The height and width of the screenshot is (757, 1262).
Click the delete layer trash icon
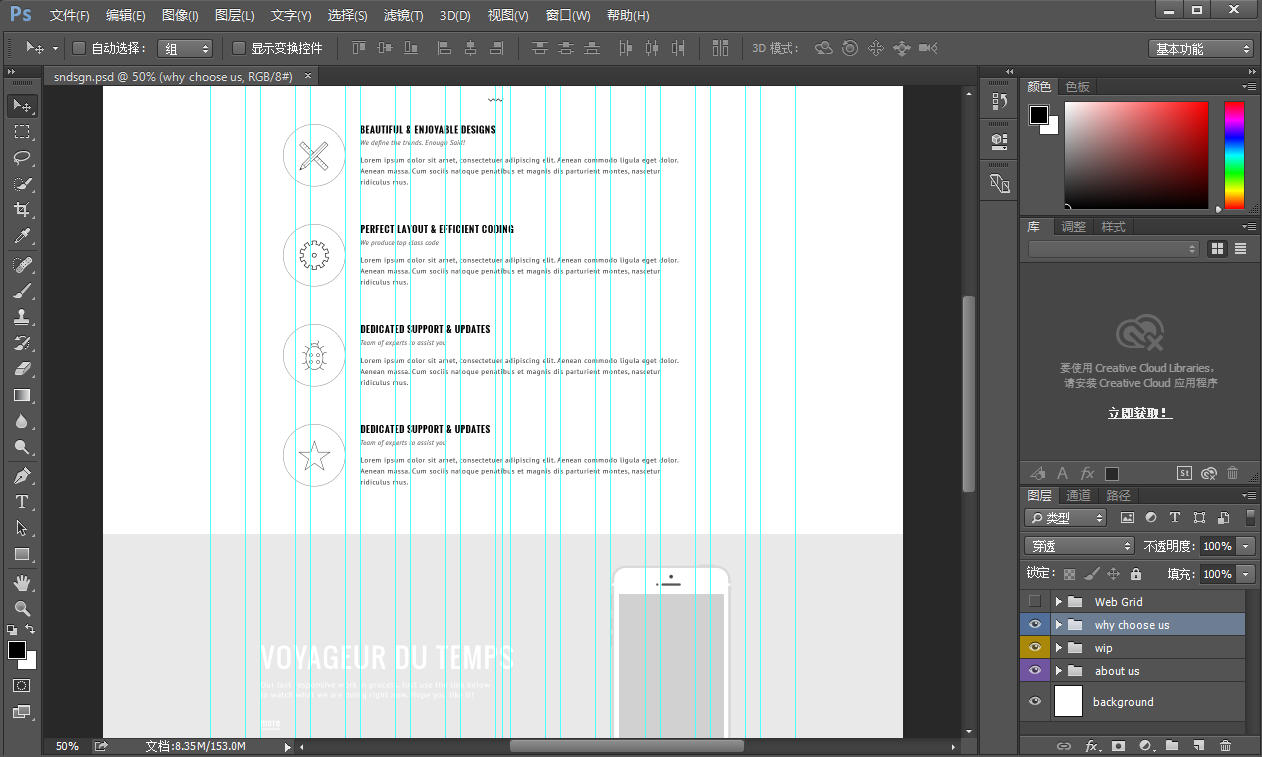click(1225, 746)
